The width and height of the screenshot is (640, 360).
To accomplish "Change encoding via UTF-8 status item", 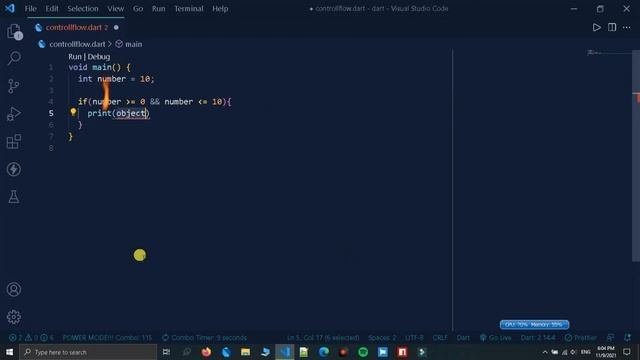I will (414, 338).
